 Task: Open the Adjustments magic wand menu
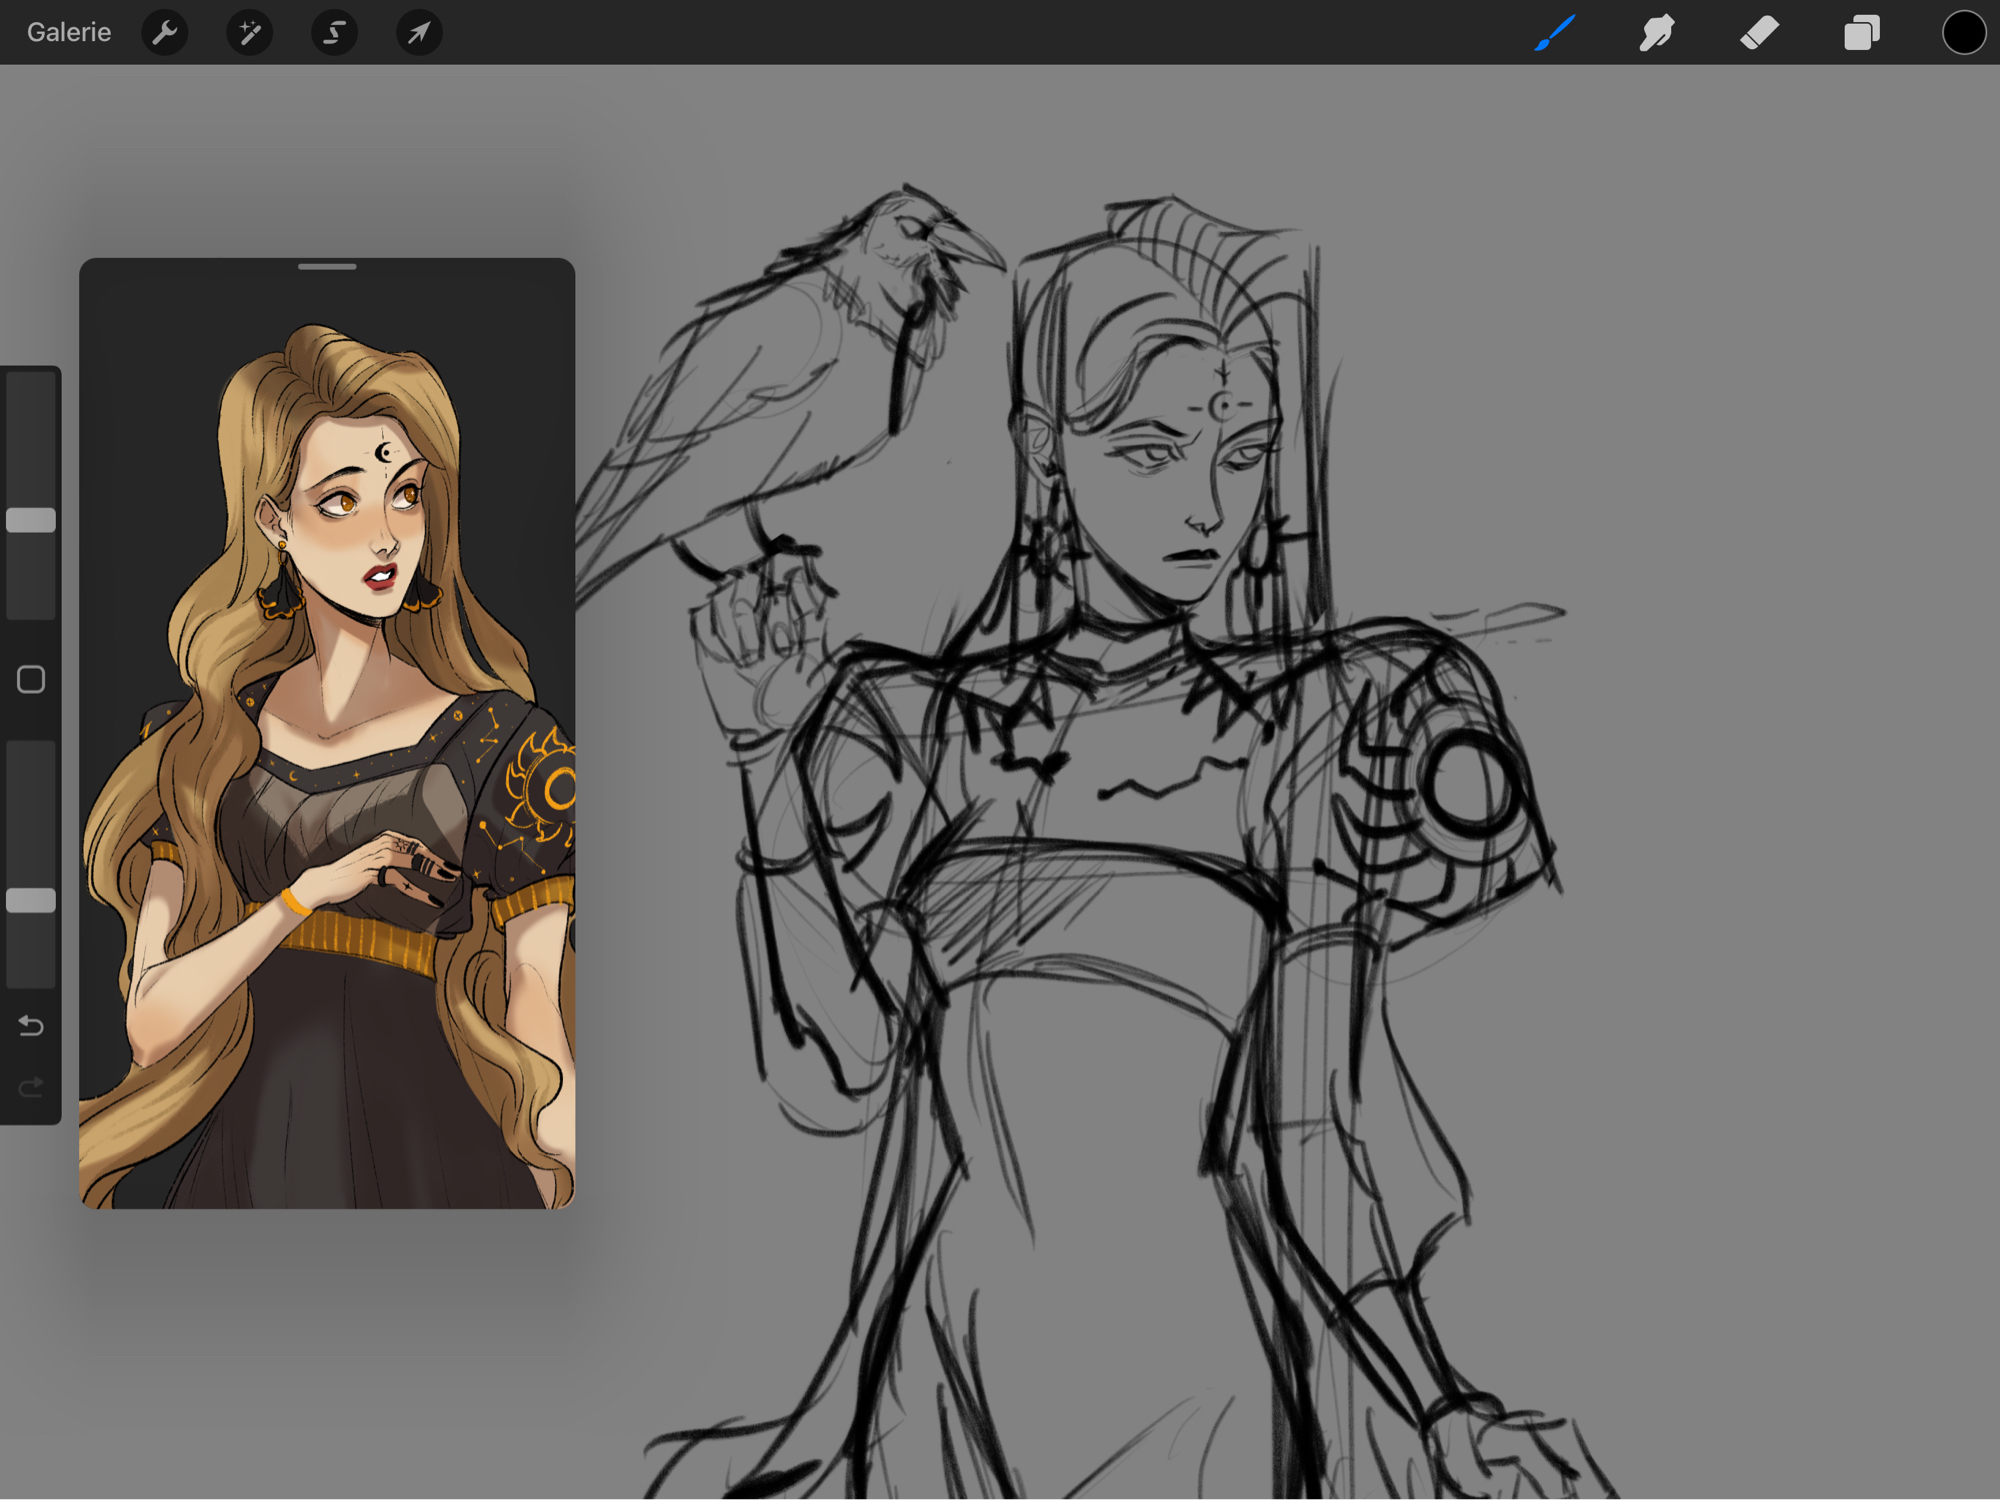250,33
